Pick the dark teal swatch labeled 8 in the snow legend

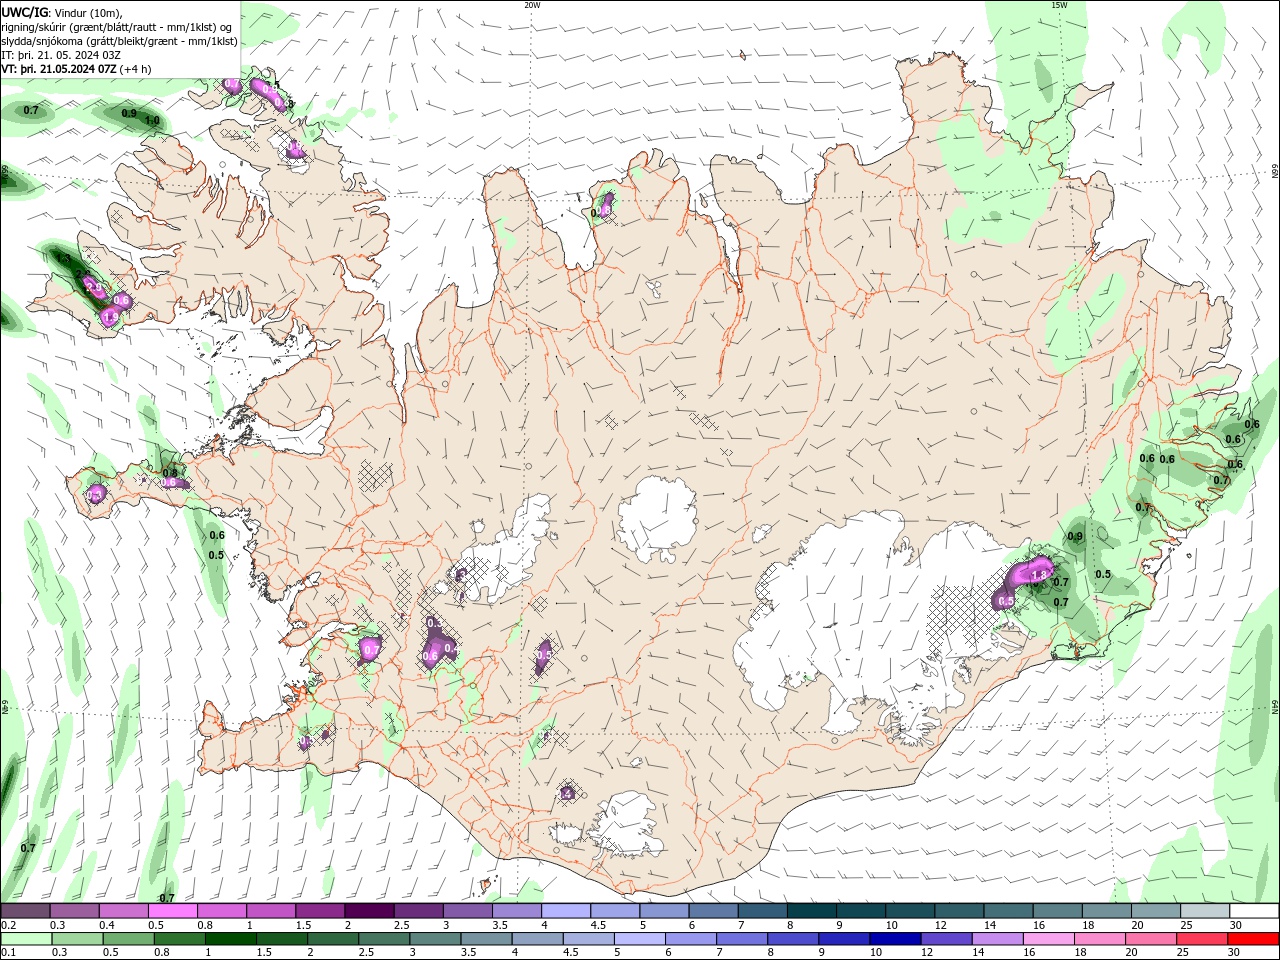tap(811, 911)
